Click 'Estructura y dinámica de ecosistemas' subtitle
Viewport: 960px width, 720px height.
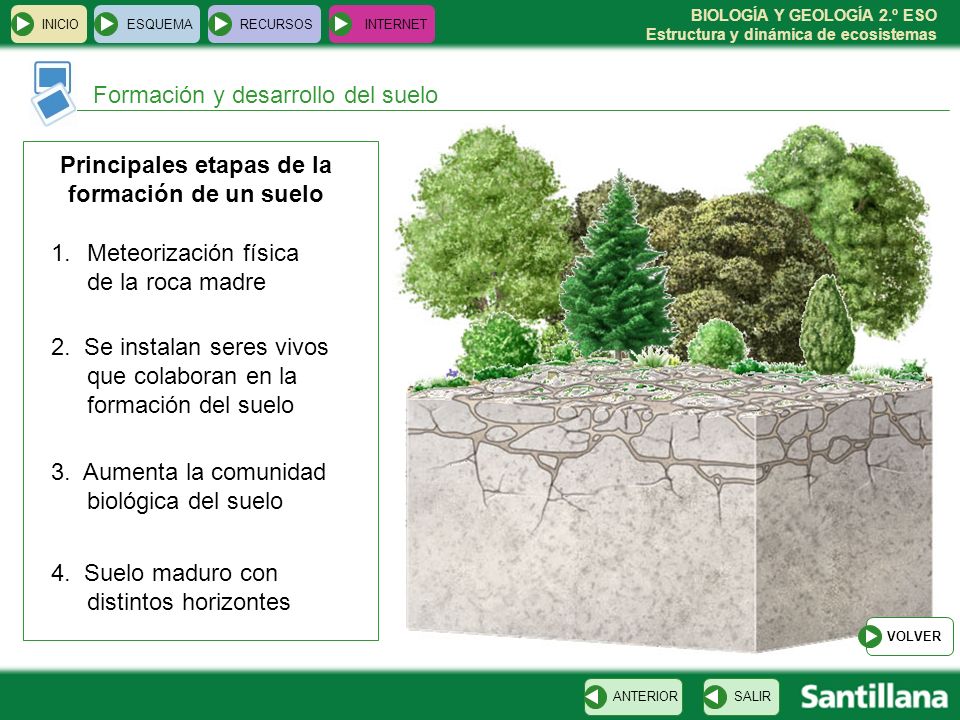pyautogui.click(x=791, y=34)
